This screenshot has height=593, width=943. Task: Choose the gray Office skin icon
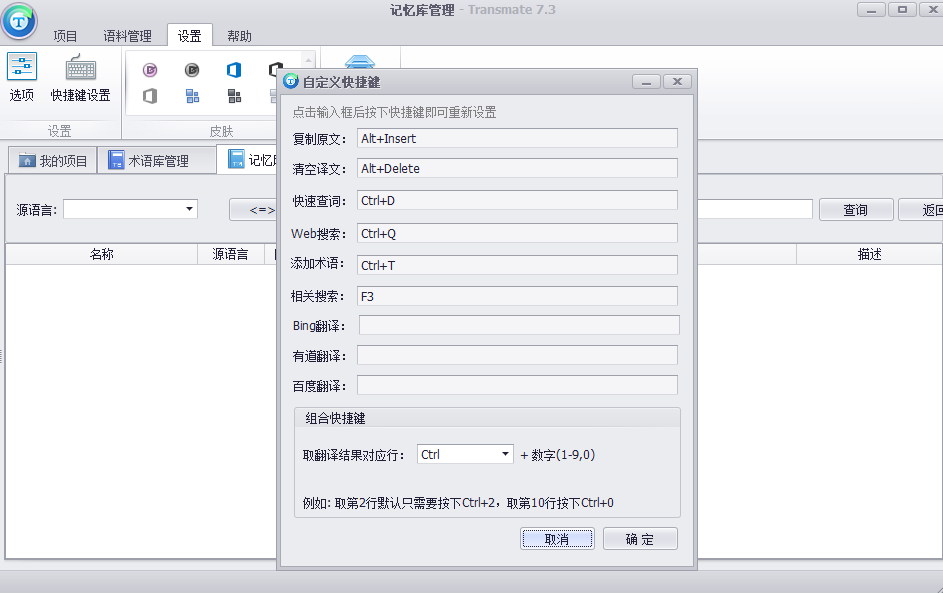150,96
